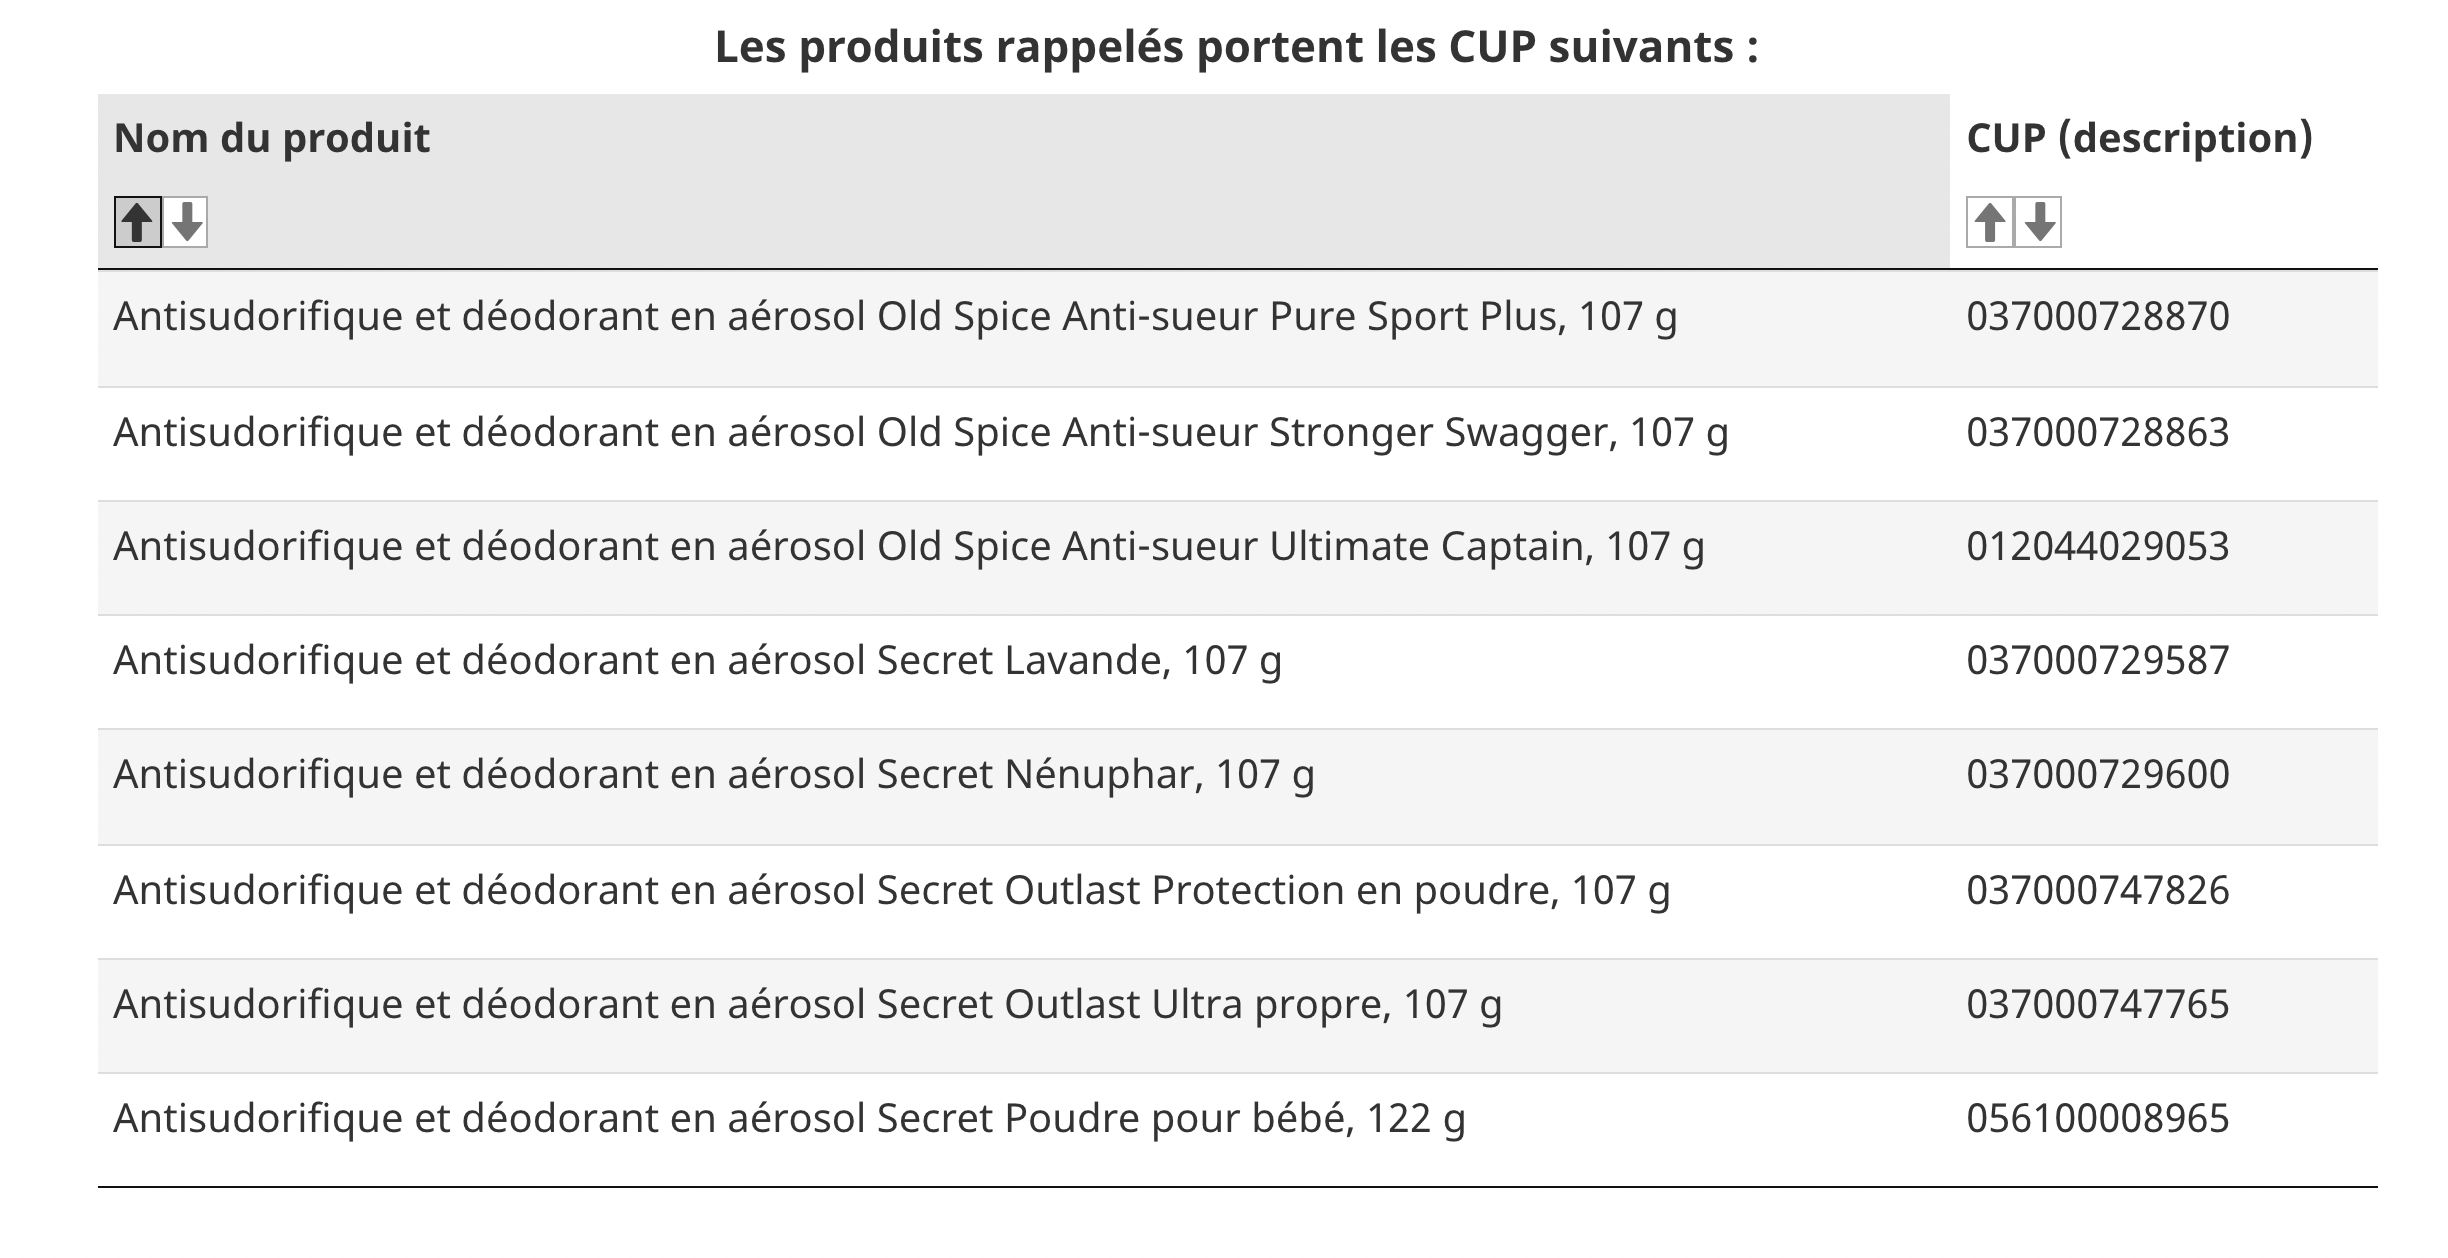
Task: Click CUP code 037000747826
Action: (2097, 891)
